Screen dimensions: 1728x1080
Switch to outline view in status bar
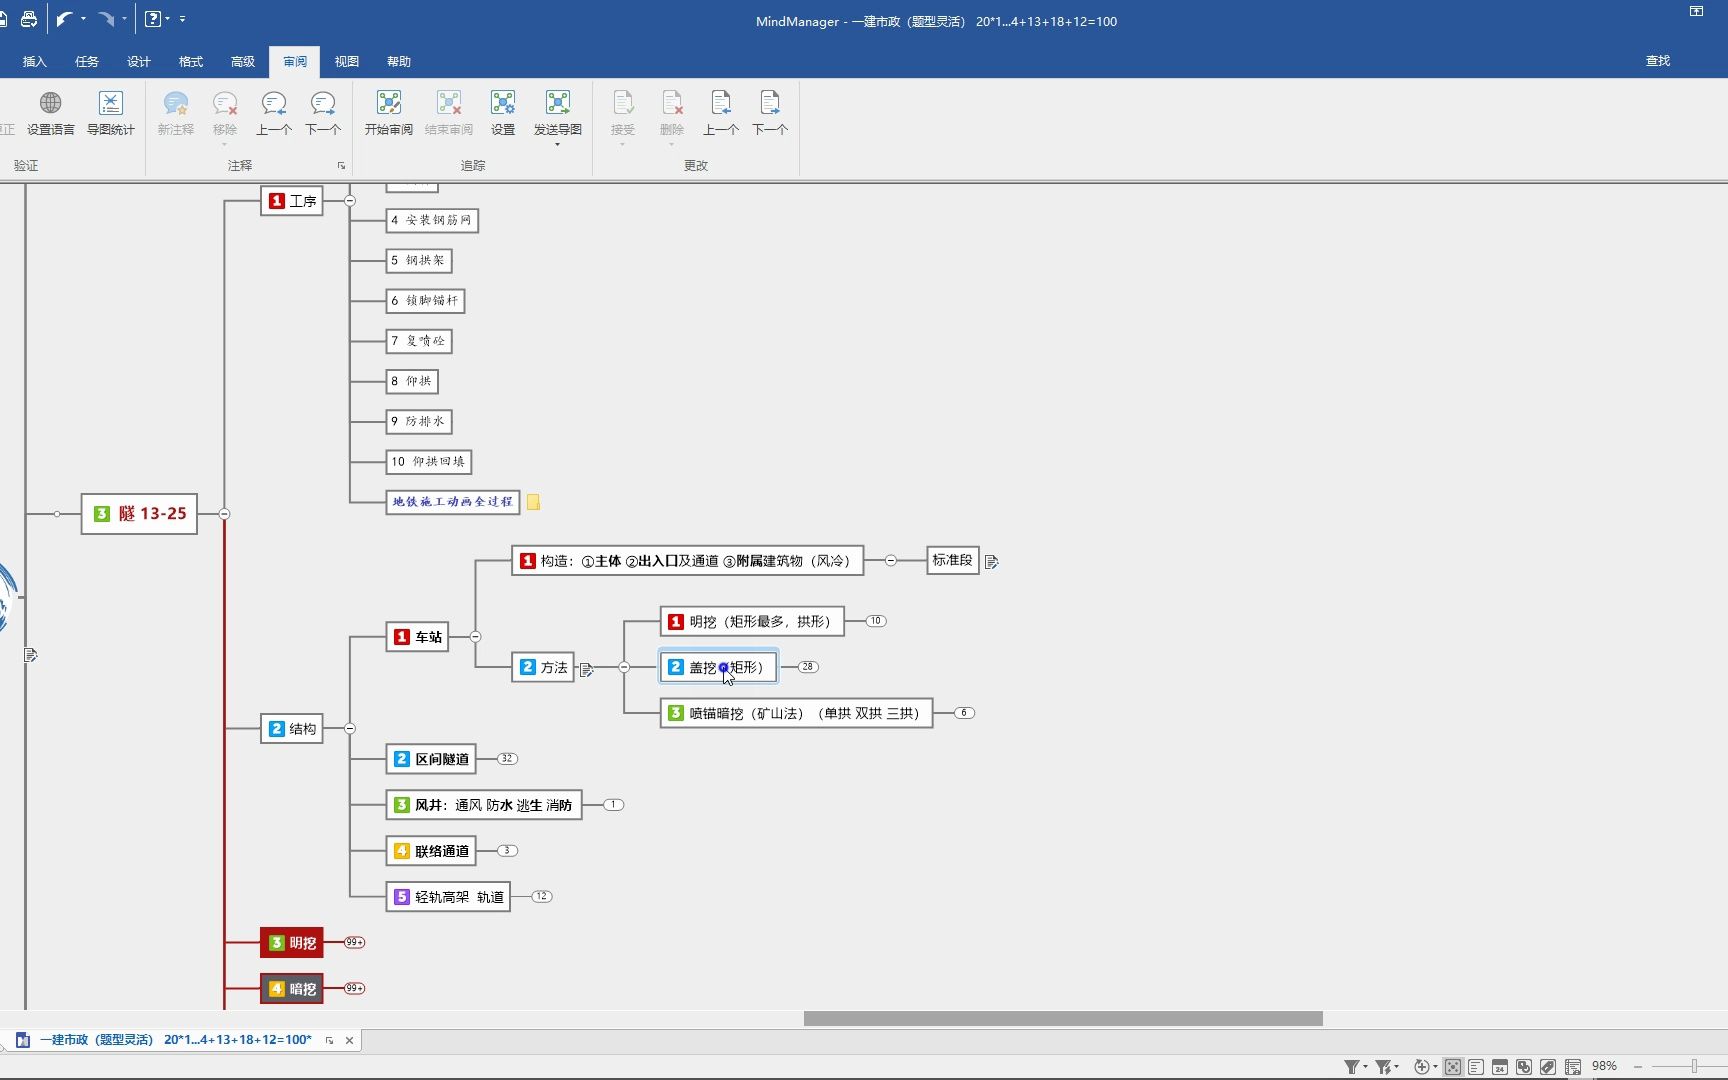[1476, 1067]
